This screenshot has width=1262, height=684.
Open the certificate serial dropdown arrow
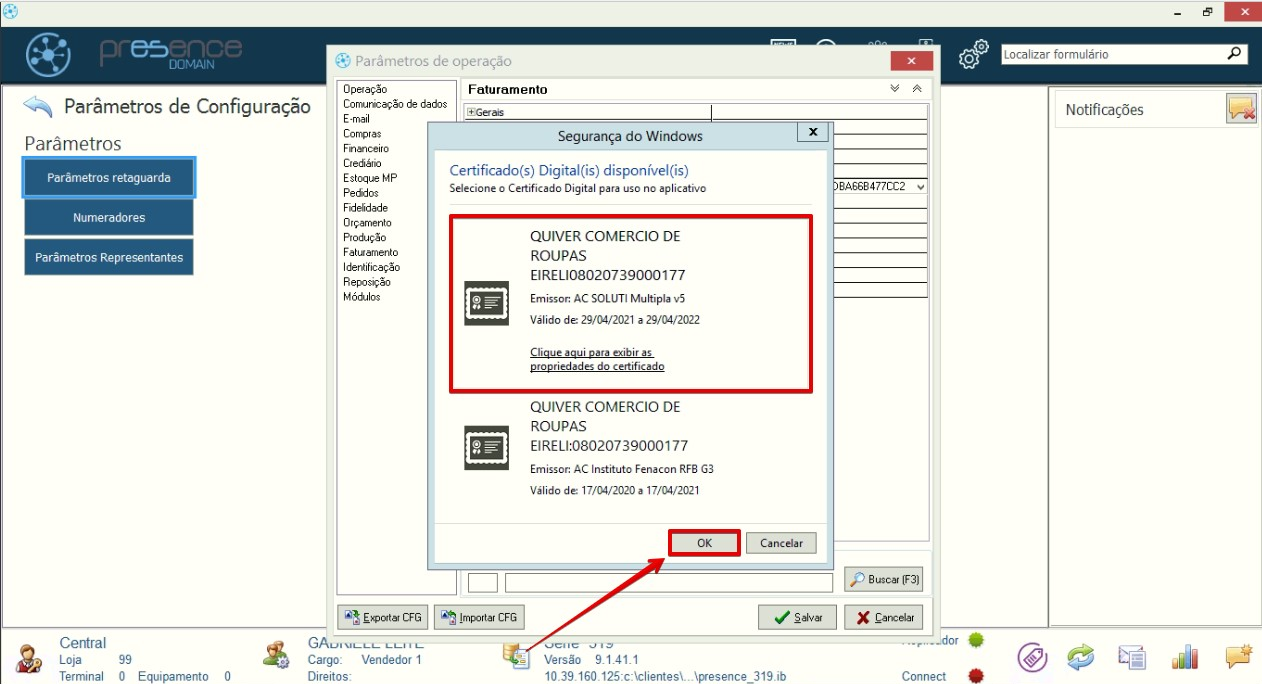point(920,187)
